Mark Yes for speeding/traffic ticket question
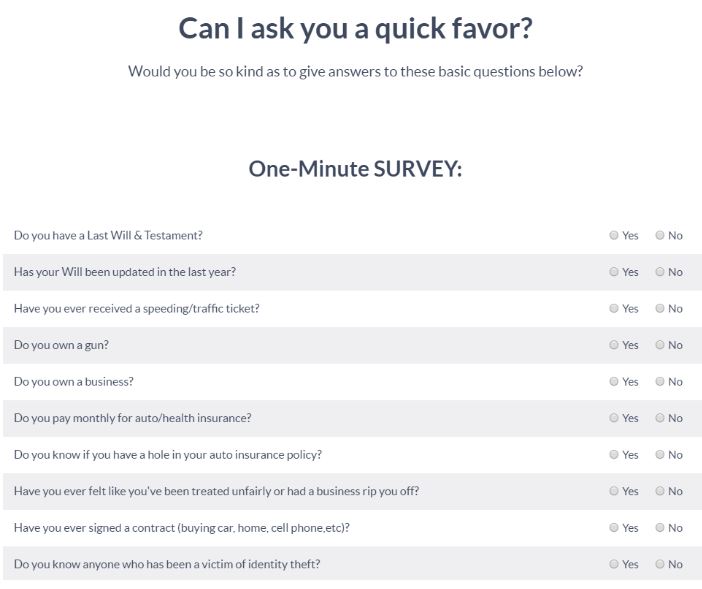 tap(614, 308)
